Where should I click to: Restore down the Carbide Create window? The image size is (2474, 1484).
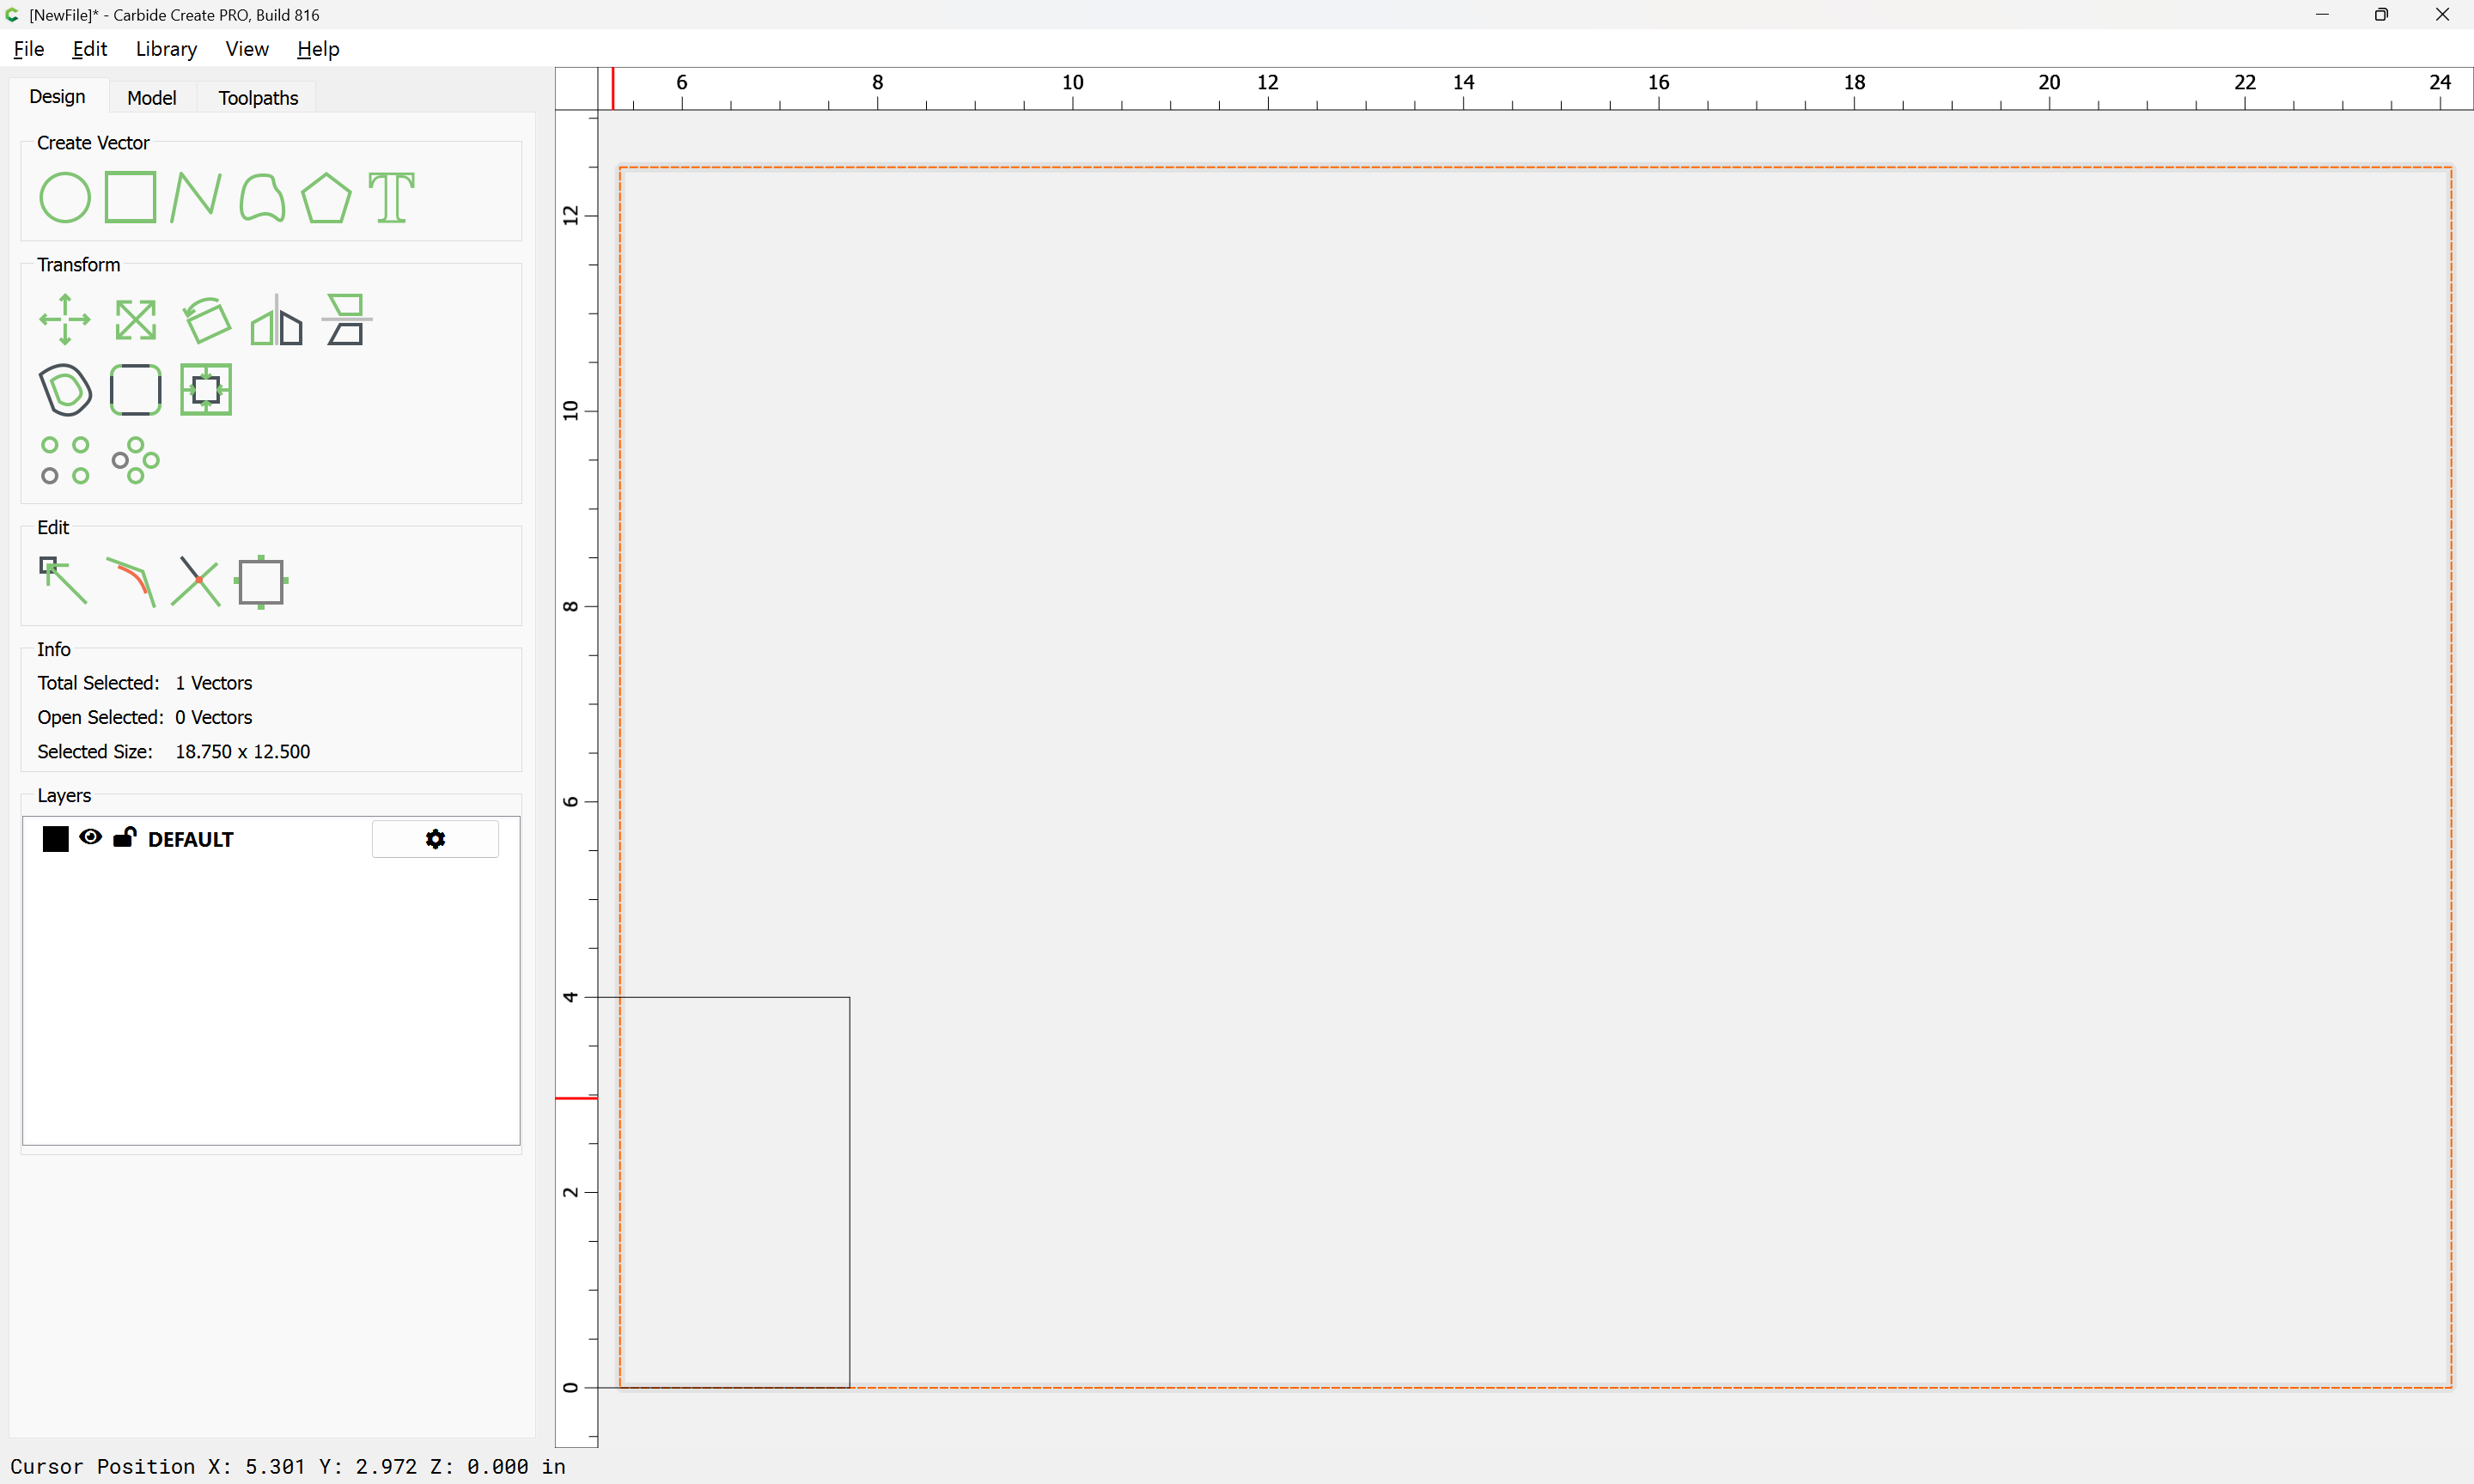(x=2381, y=15)
